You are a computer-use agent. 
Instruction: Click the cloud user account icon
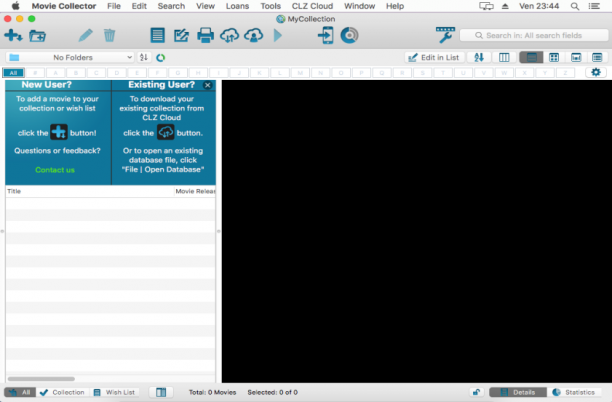click(254, 36)
